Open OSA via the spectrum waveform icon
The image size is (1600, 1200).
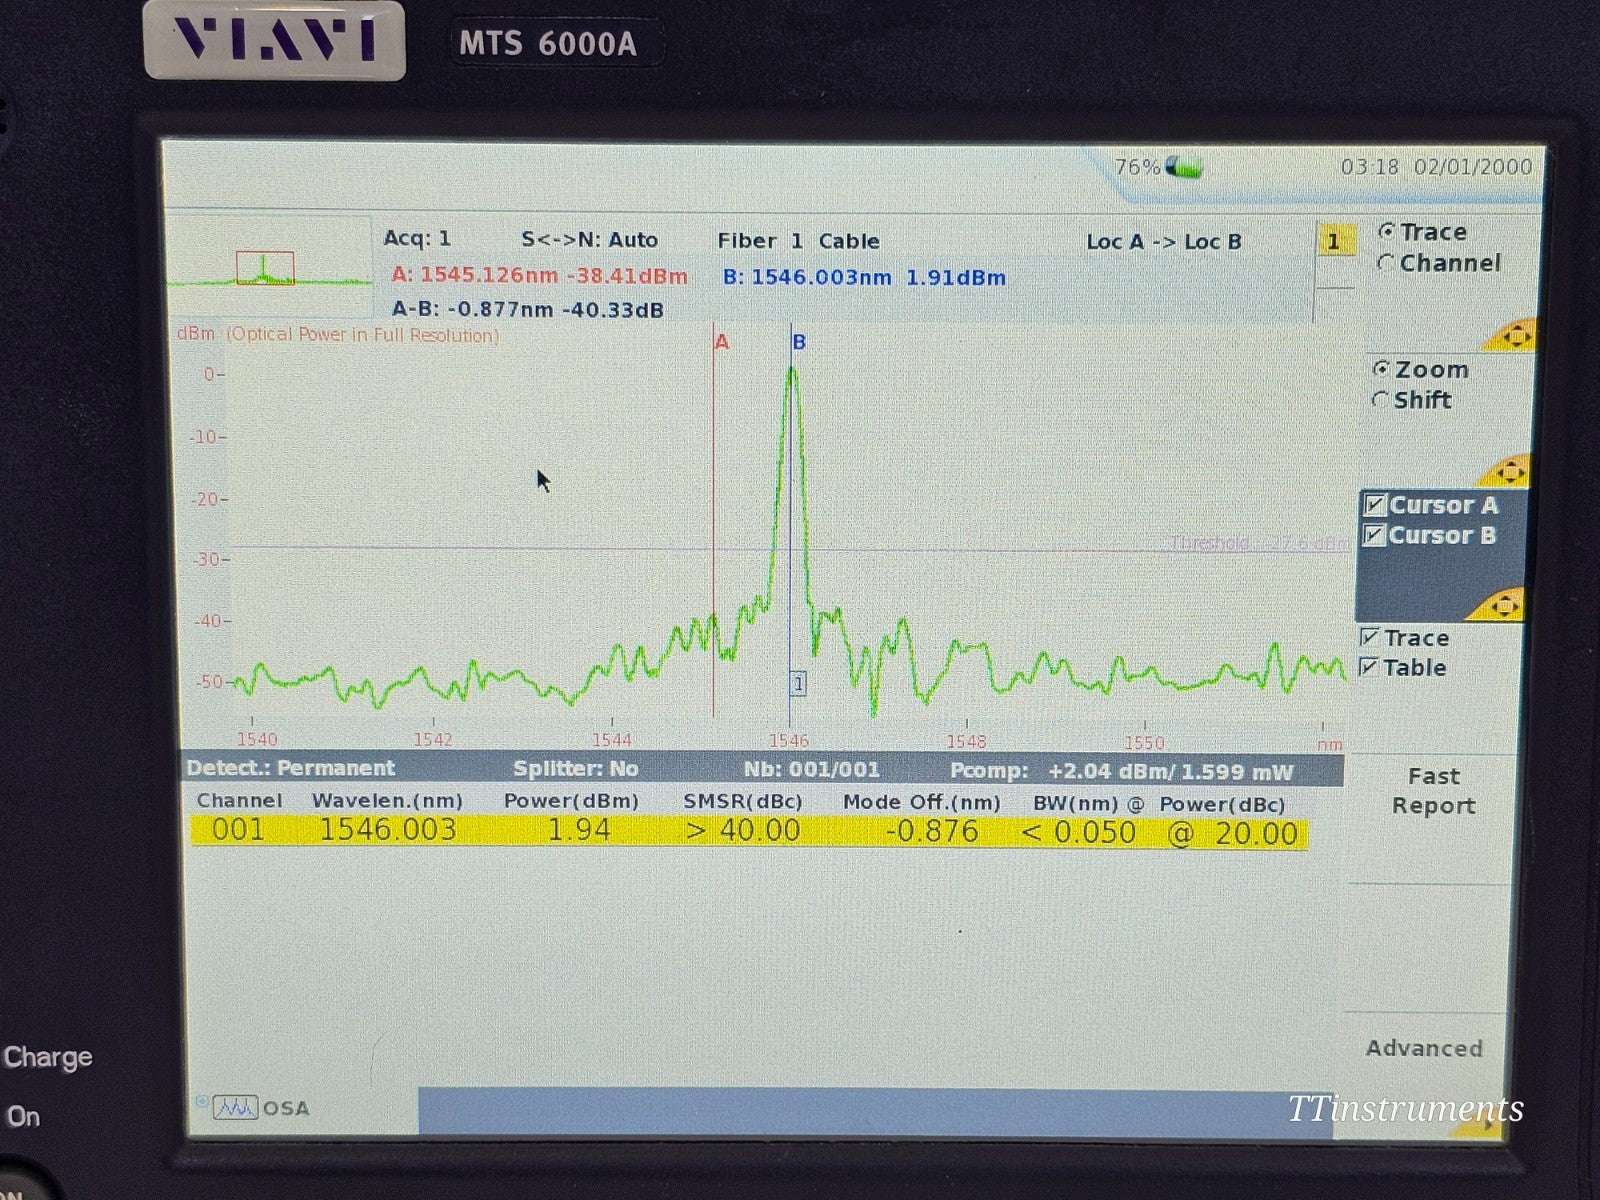pyautogui.click(x=238, y=1106)
